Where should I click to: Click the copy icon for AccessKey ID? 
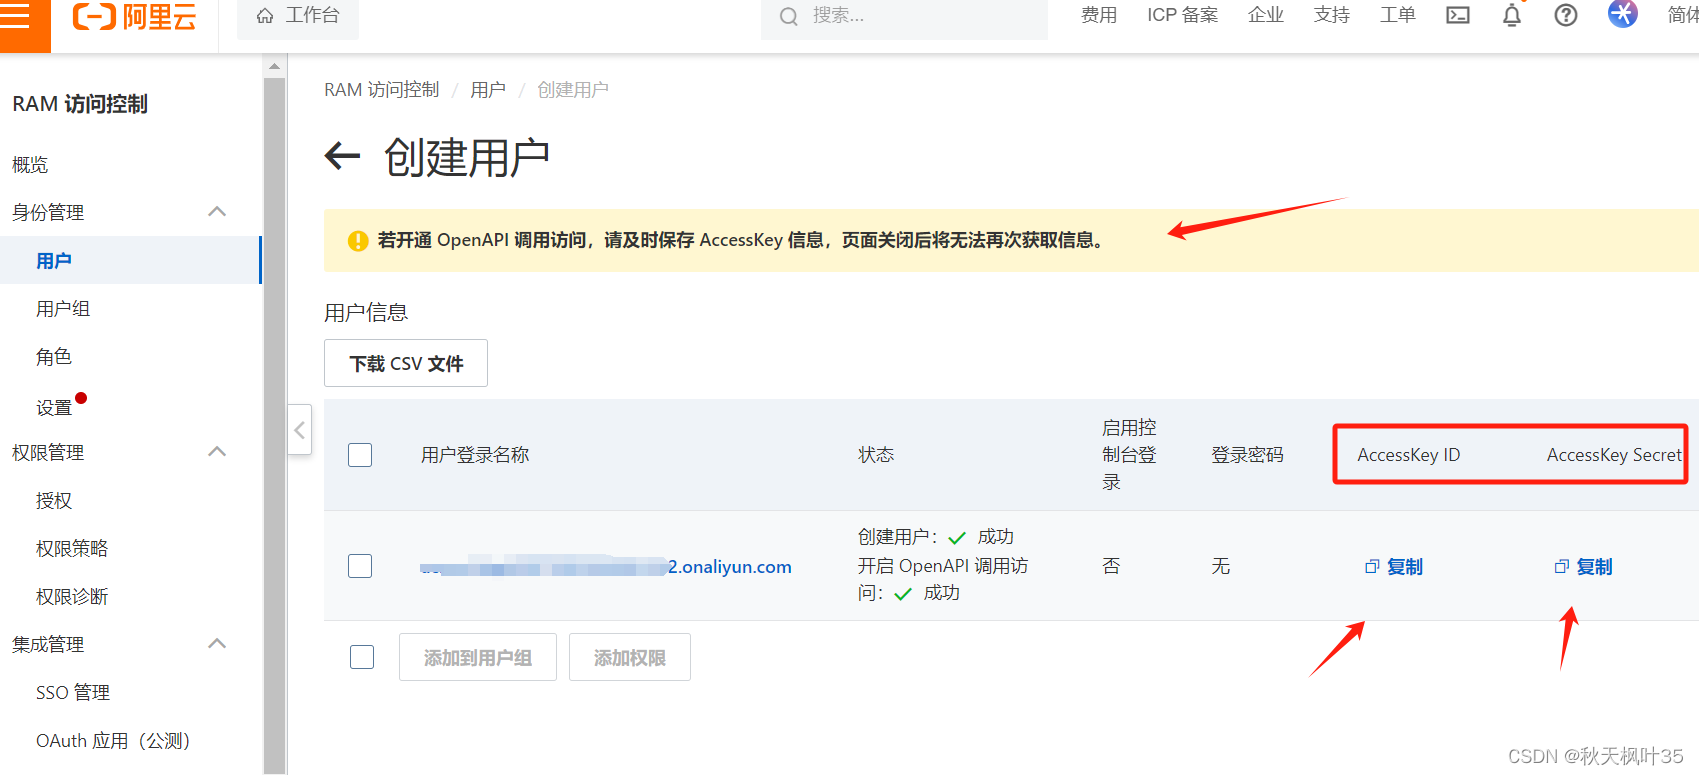coord(1372,567)
